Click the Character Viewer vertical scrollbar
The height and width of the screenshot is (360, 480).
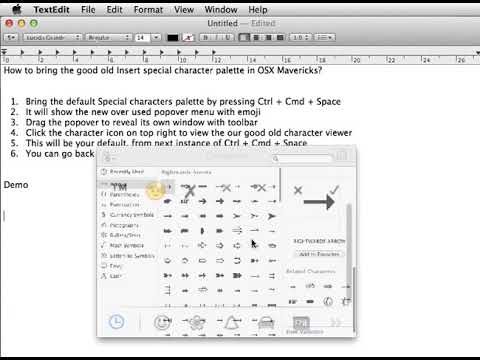[349, 252]
